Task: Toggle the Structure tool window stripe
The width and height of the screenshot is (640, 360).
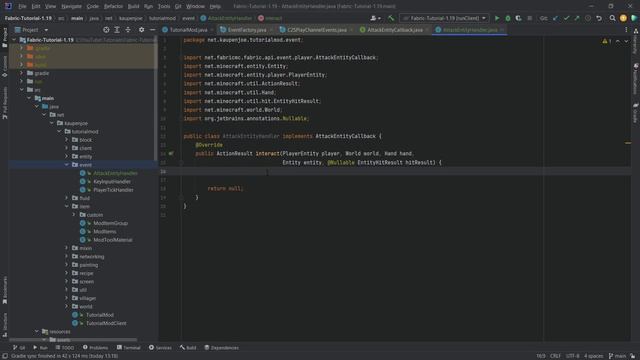Action: coord(4,324)
